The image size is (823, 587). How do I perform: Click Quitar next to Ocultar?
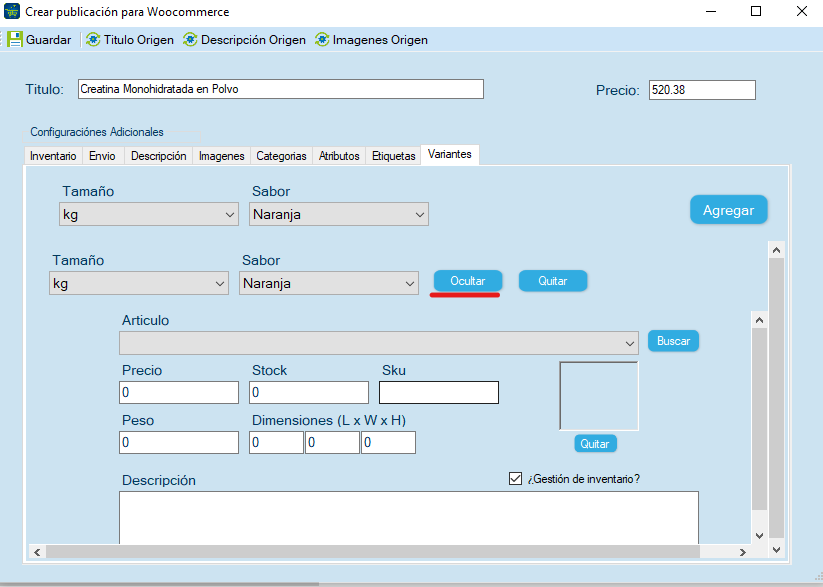(553, 281)
